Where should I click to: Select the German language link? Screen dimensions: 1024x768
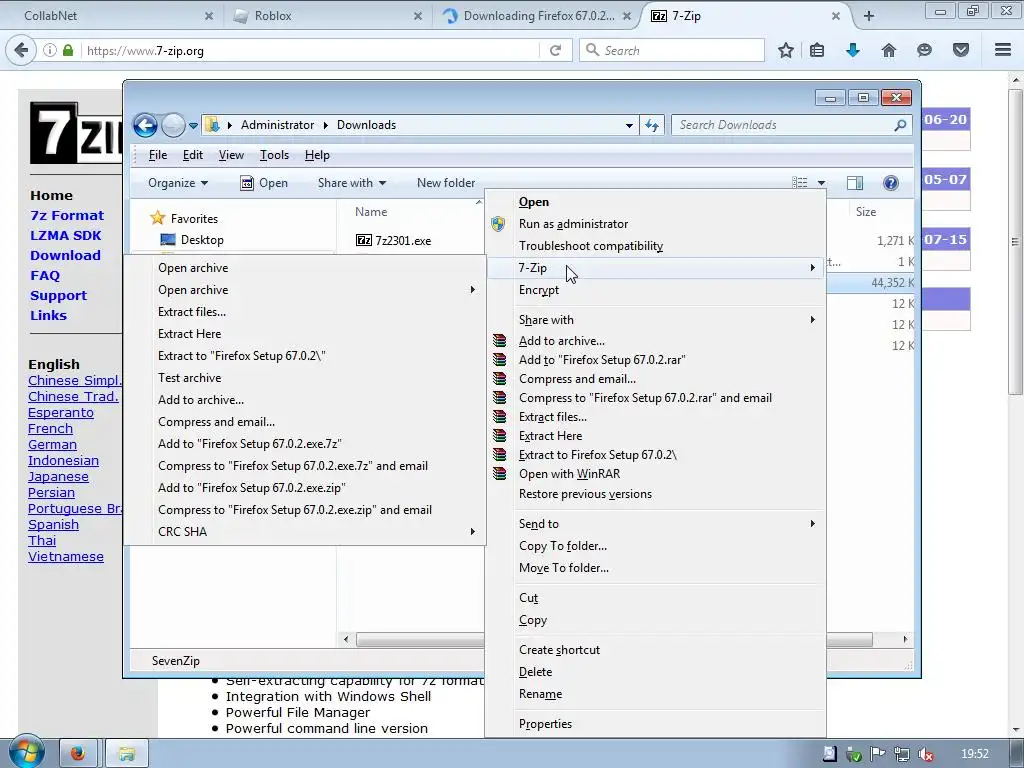[52, 444]
